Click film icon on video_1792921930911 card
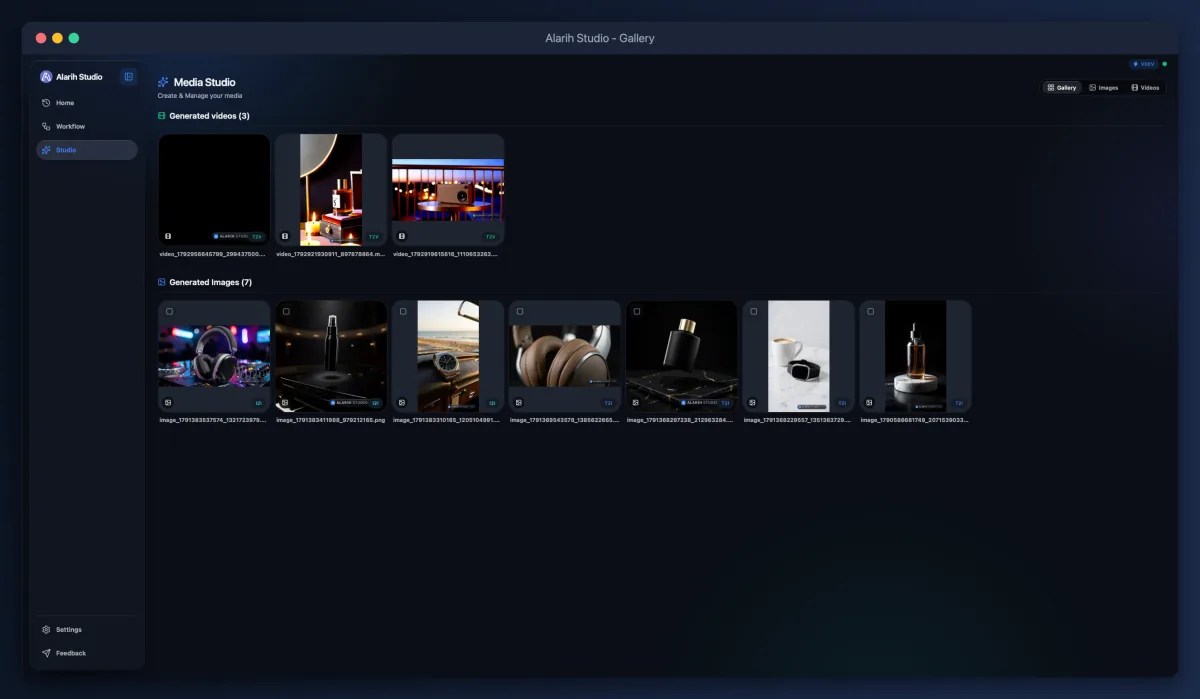Image resolution: width=1200 pixels, height=699 pixels. [285, 237]
